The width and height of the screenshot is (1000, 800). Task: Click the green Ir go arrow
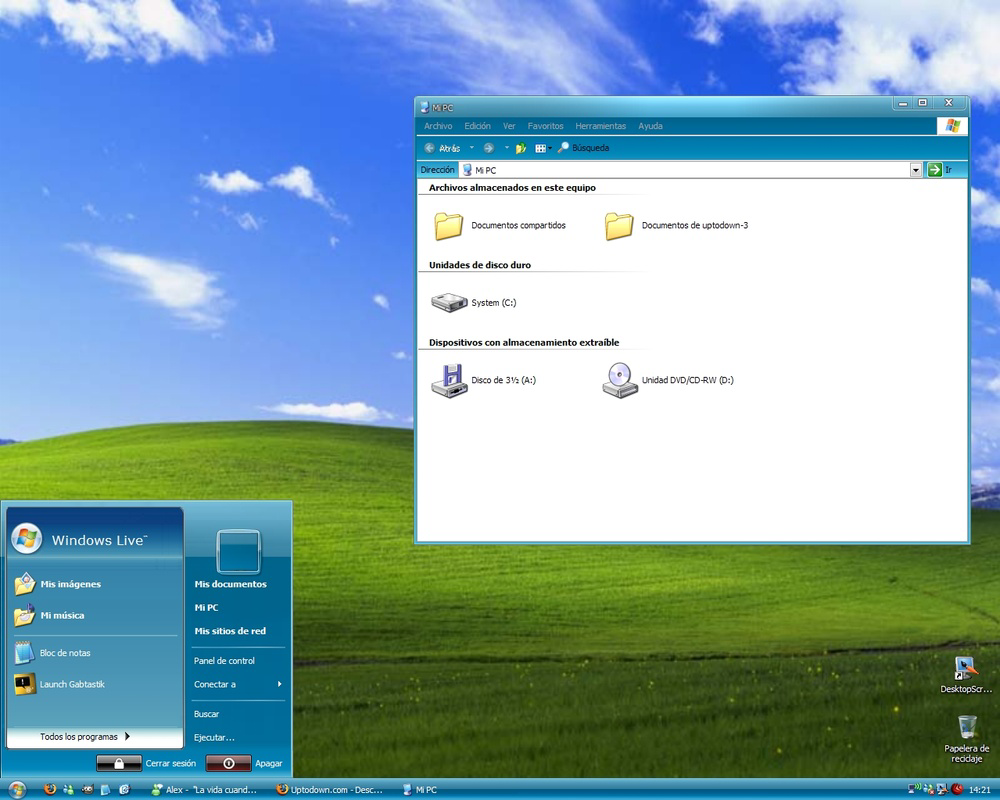click(x=935, y=170)
